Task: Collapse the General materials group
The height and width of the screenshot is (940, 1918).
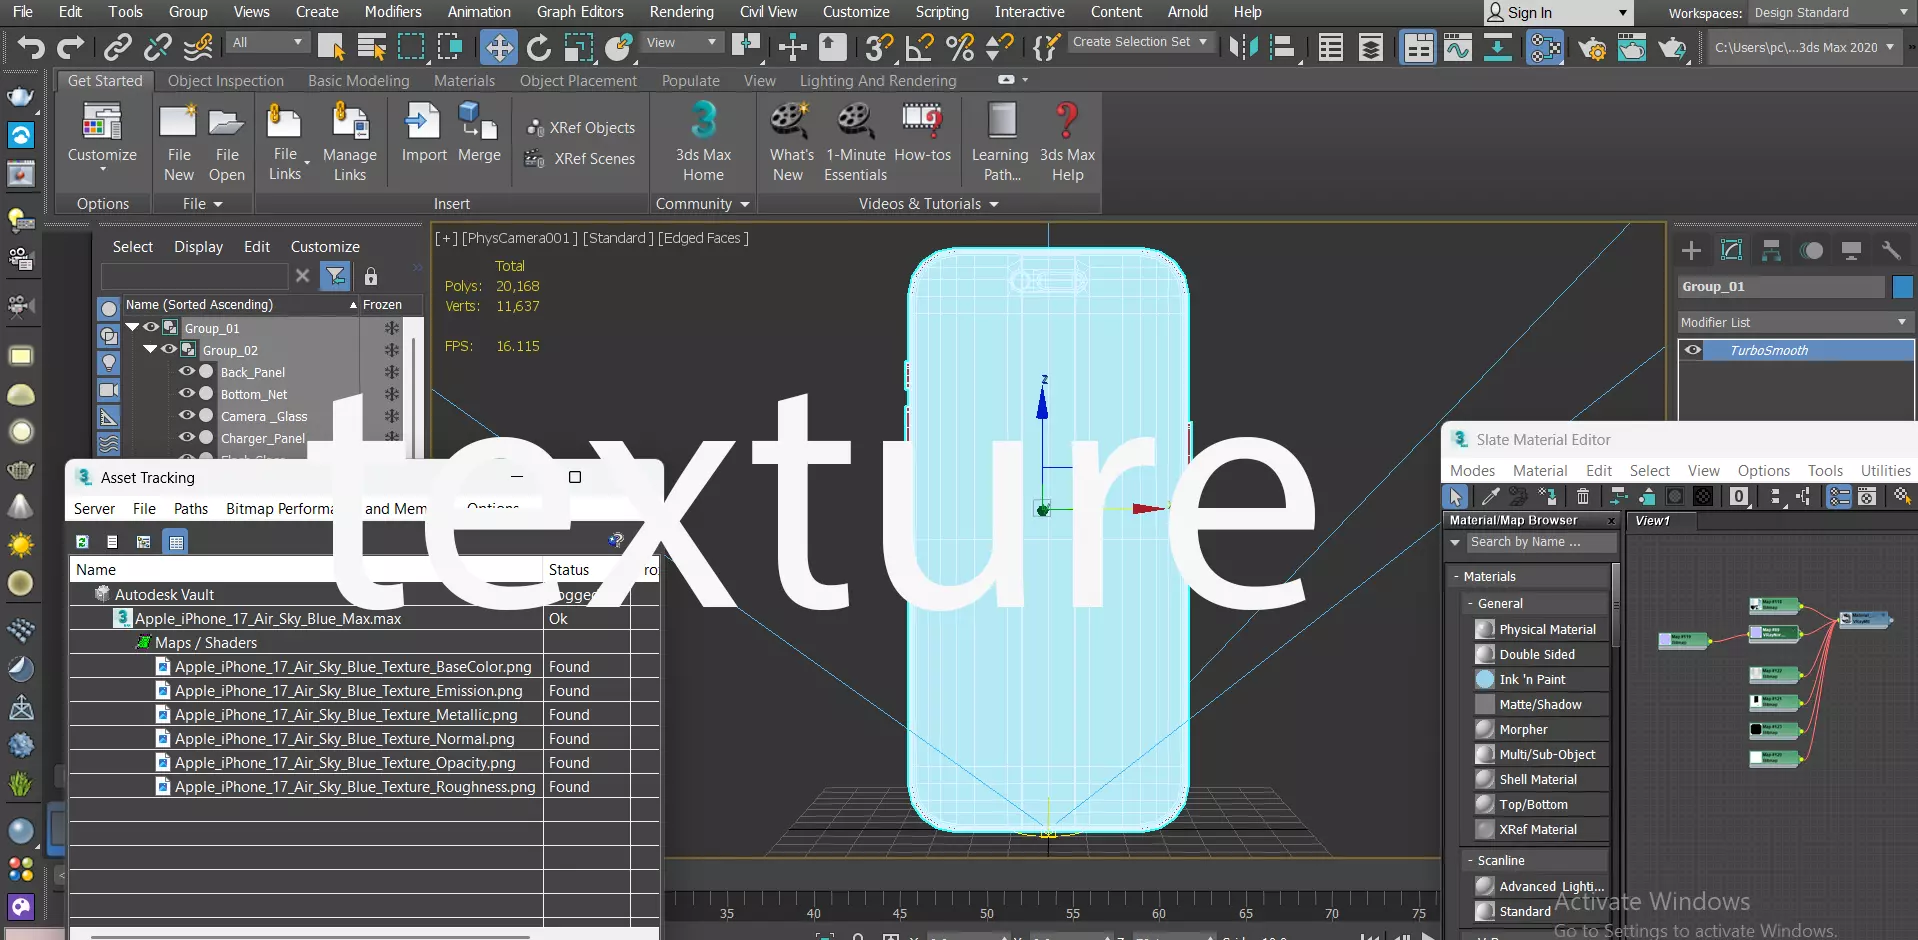Action: coord(1471,603)
